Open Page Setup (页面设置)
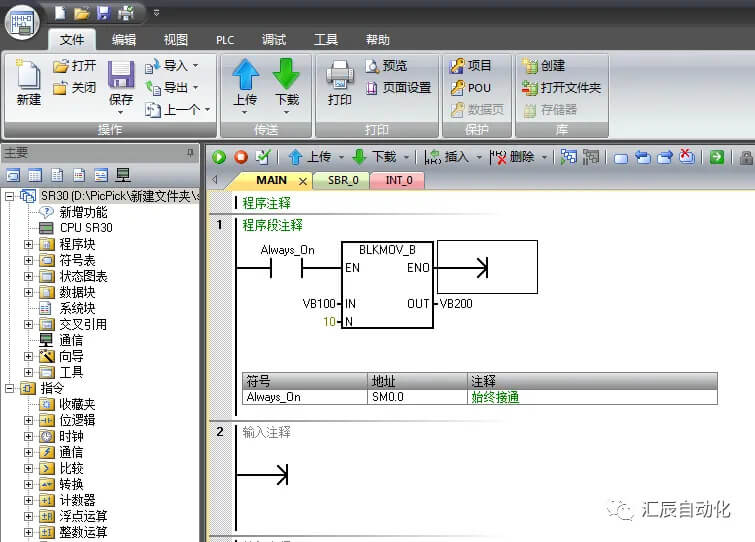This screenshot has width=755, height=542. pos(398,88)
